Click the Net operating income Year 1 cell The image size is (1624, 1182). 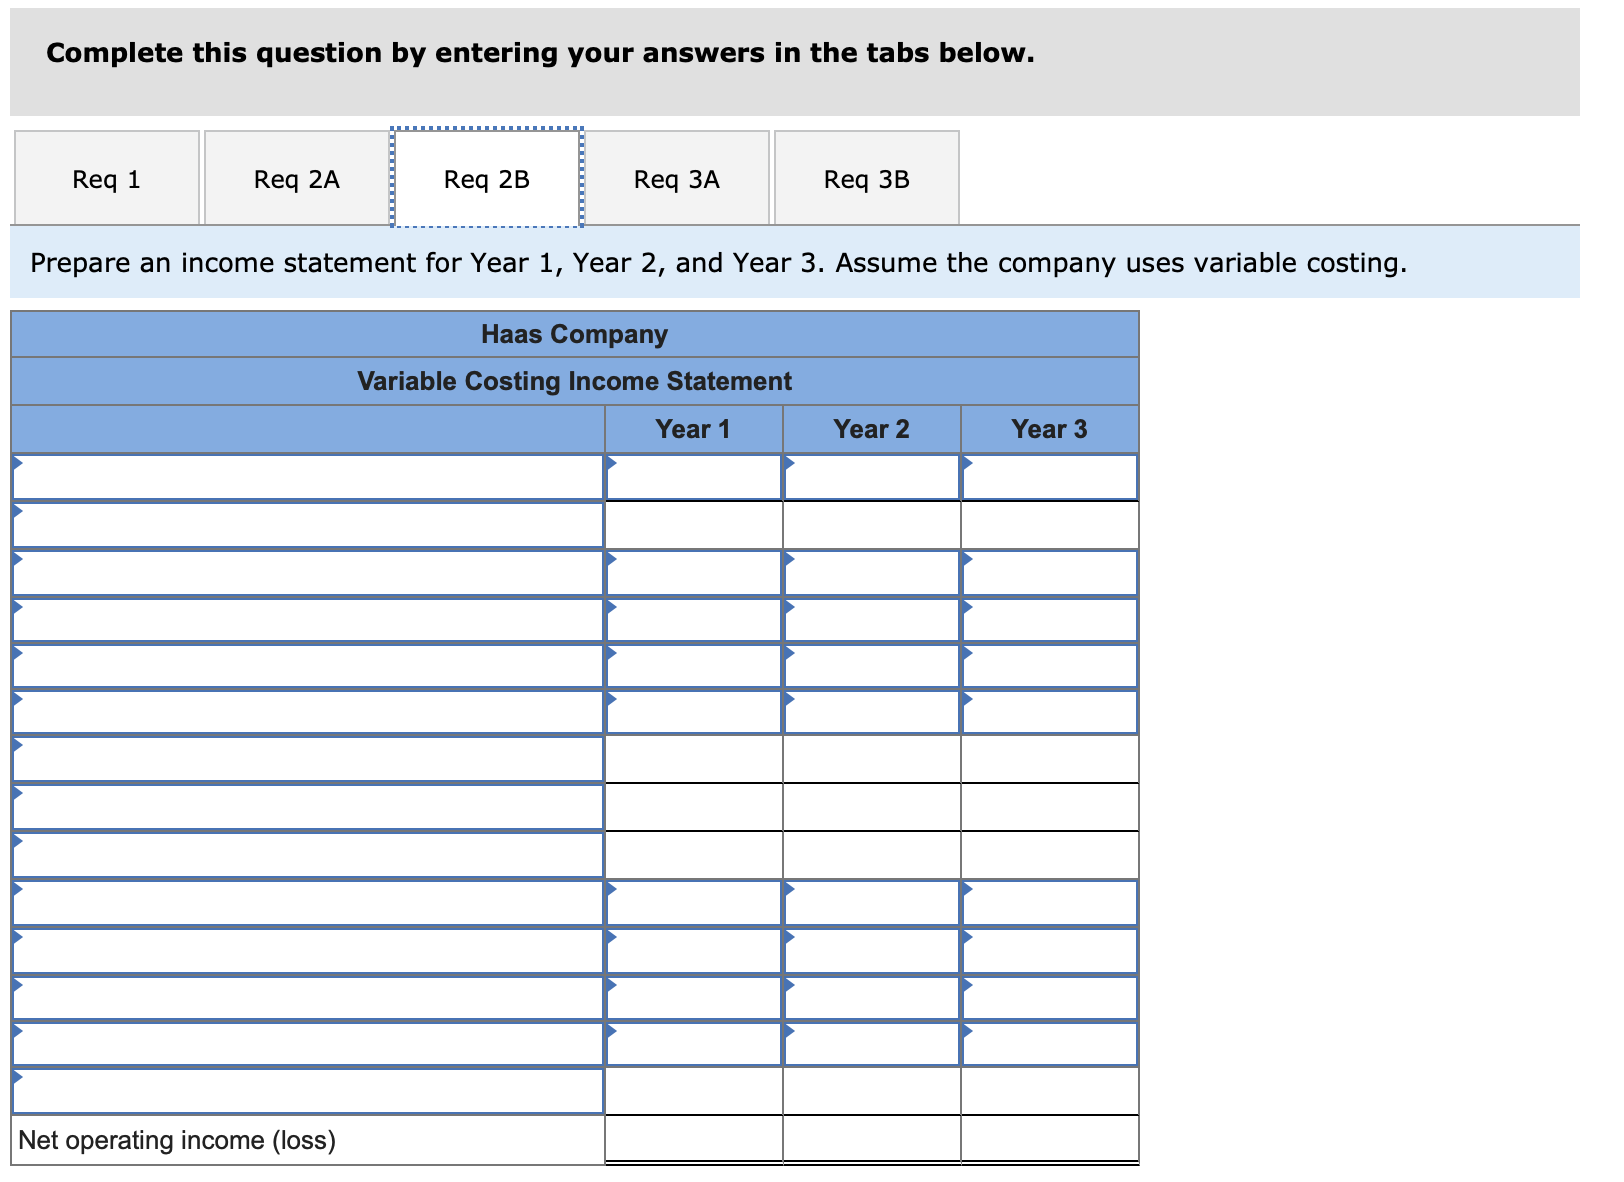tap(695, 1139)
